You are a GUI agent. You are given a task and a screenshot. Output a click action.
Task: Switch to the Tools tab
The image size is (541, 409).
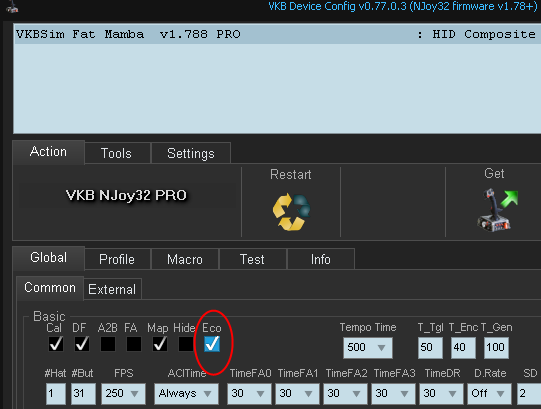[117, 153]
